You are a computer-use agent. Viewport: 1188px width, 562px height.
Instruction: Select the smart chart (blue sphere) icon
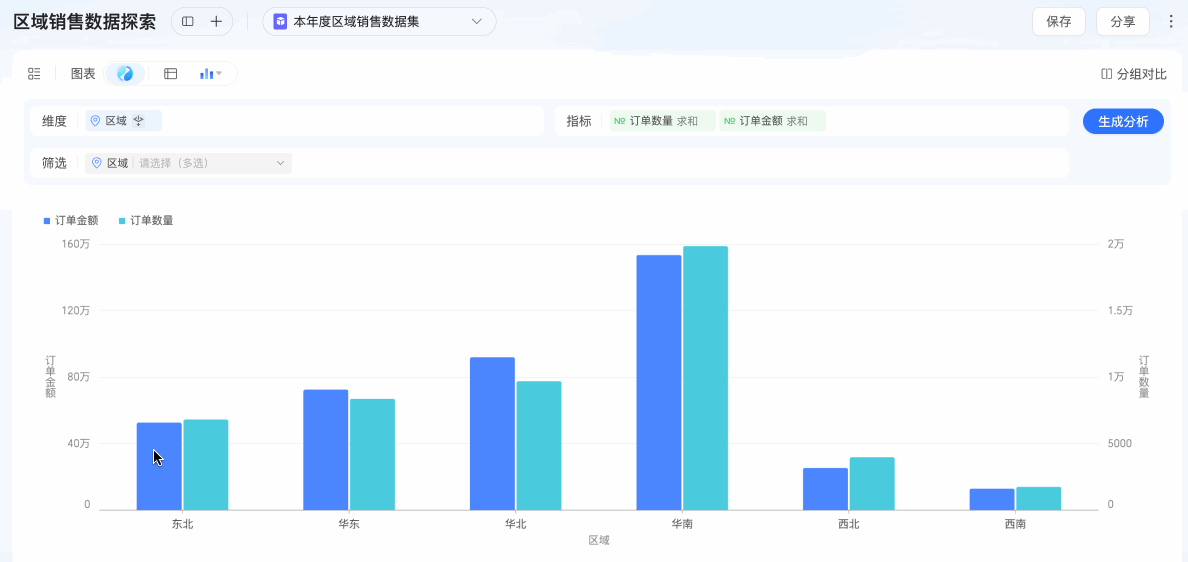tap(125, 73)
